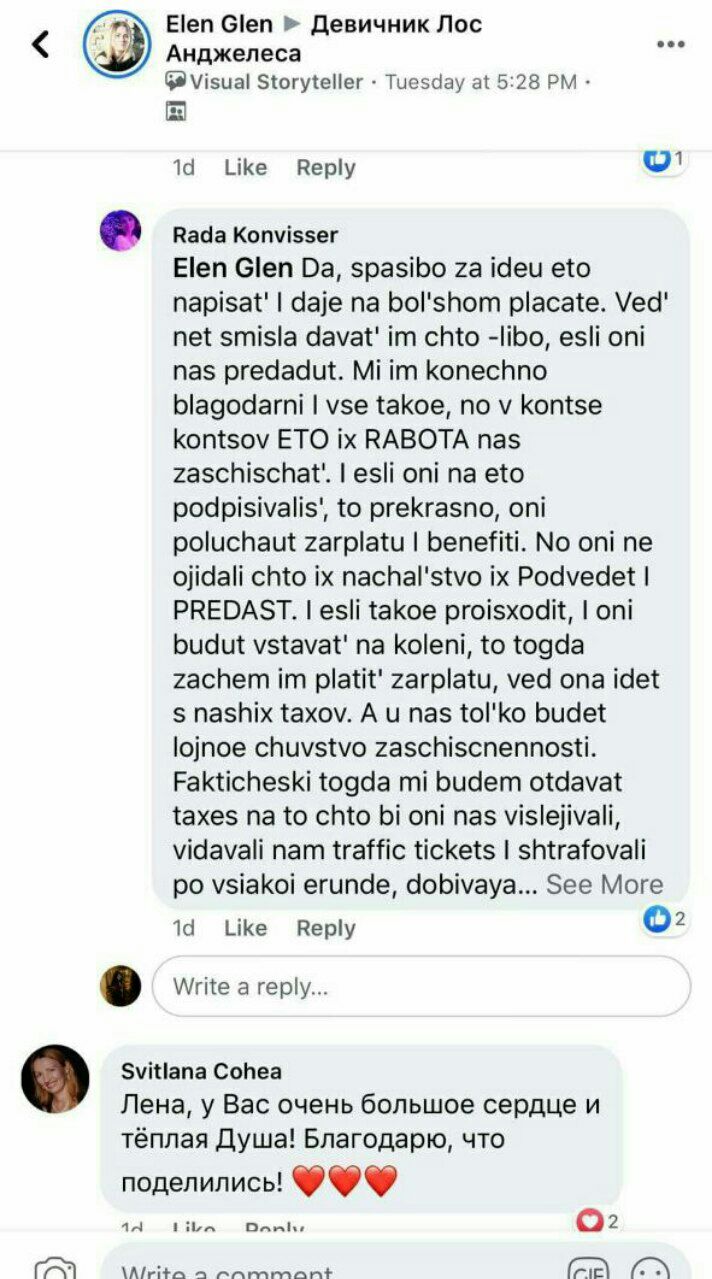View likes on Rada Konvisser's comment

click(665, 918)
